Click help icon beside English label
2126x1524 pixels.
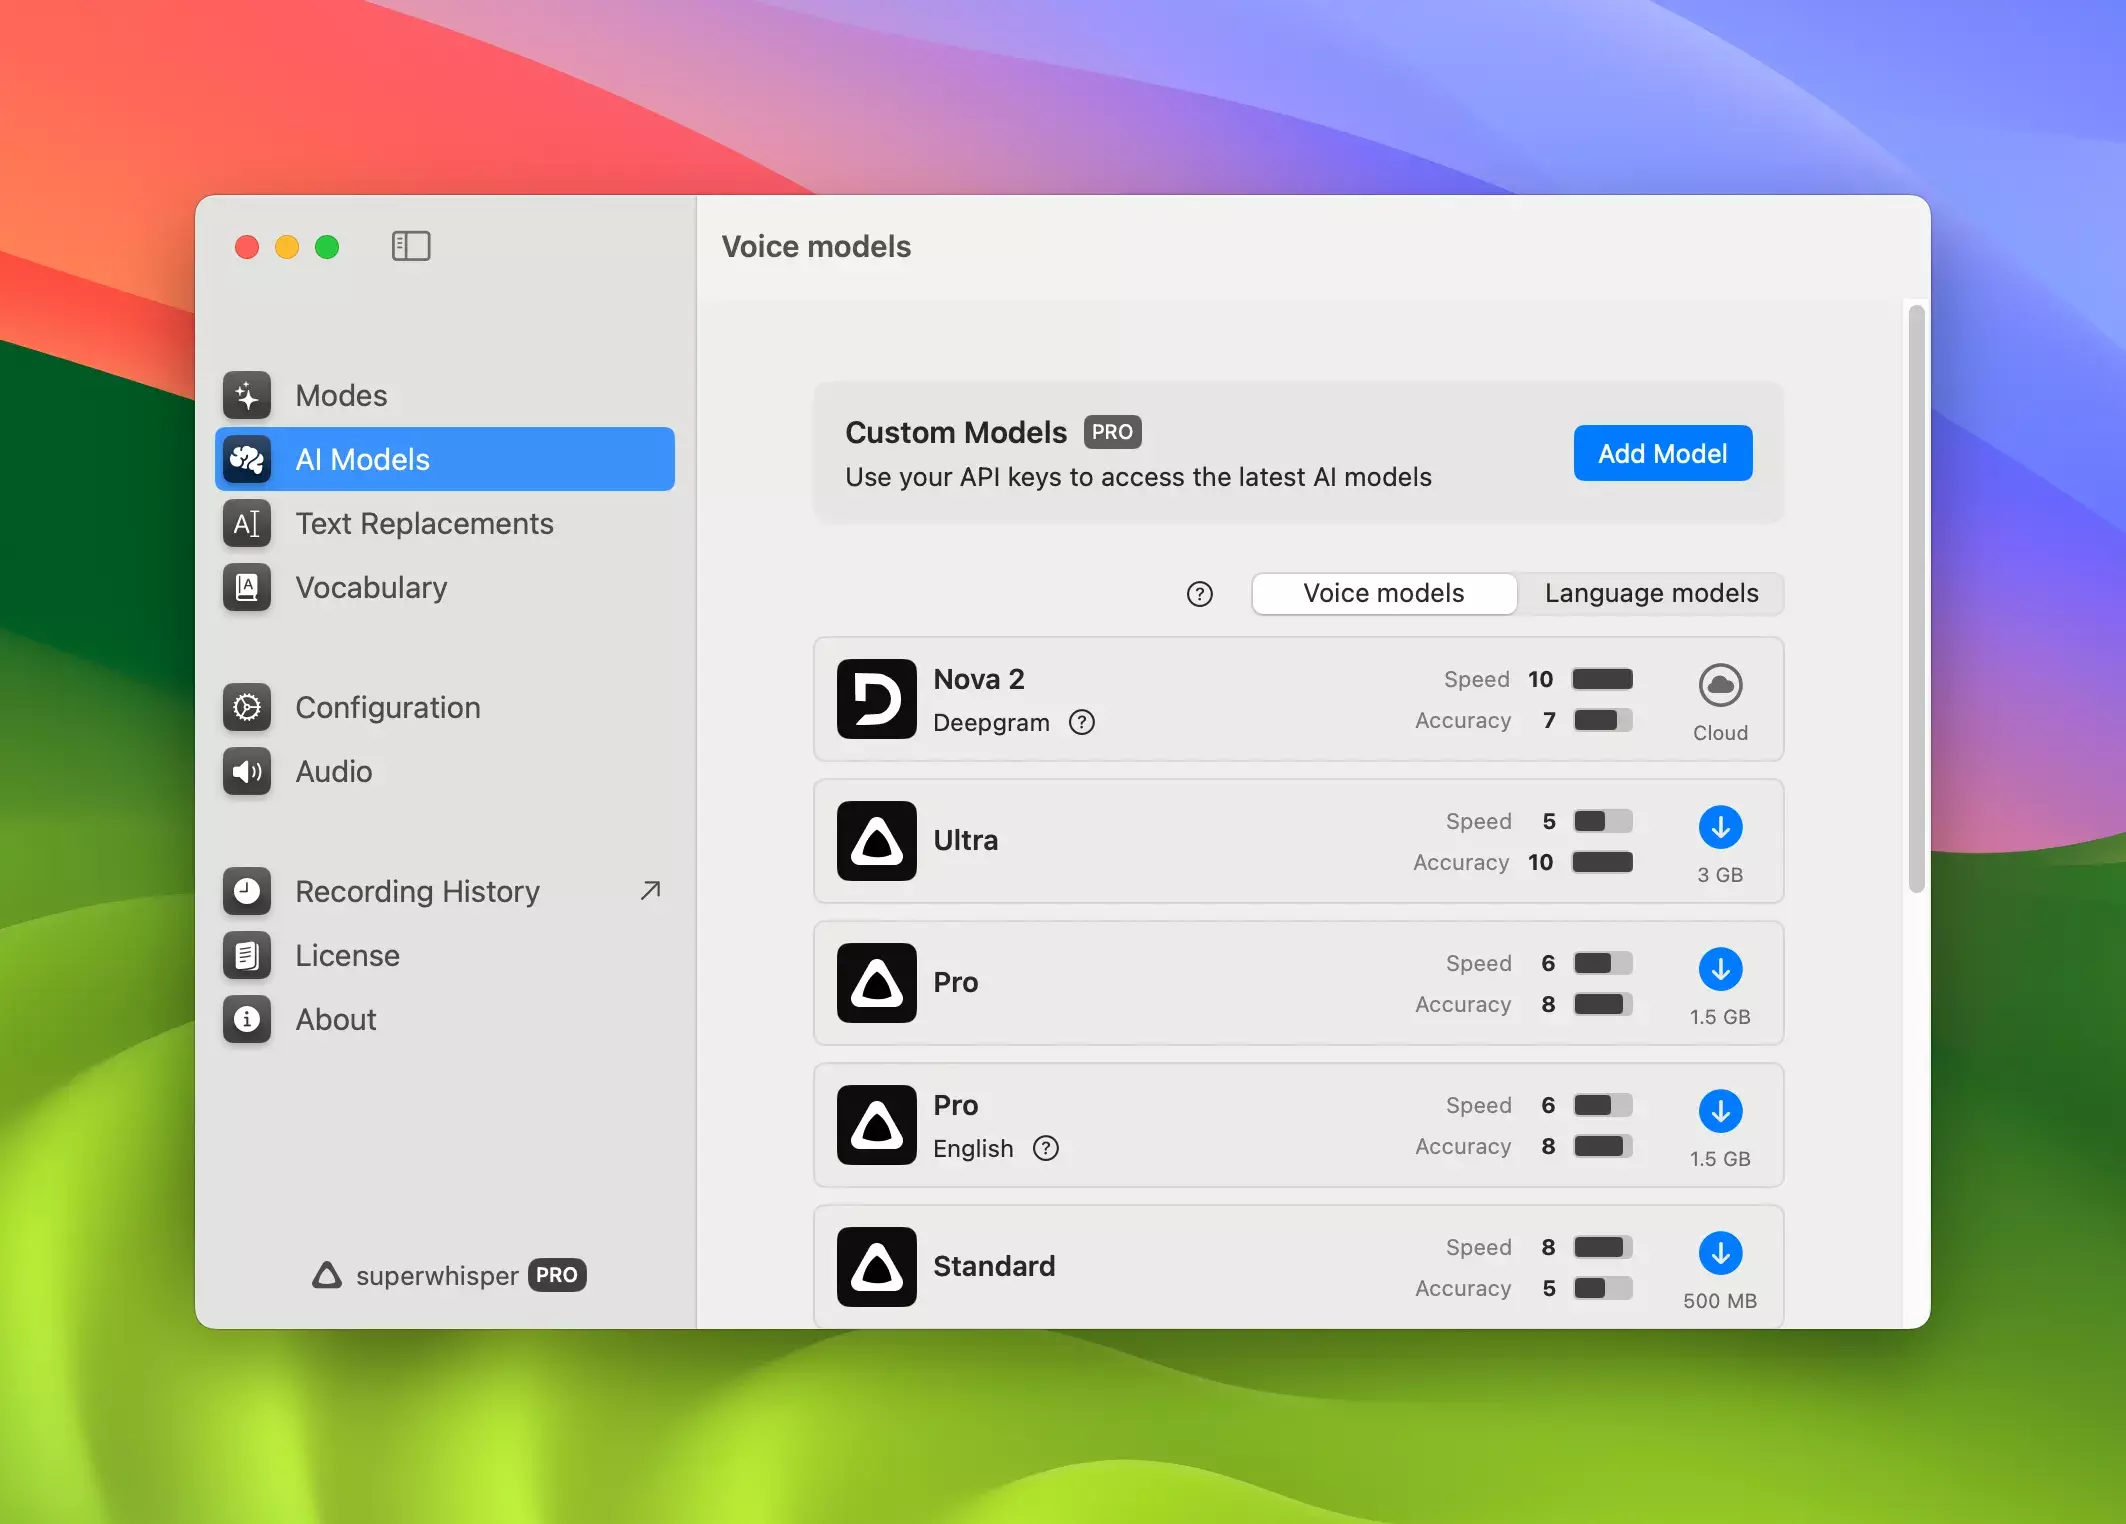pos(1046,1149)
